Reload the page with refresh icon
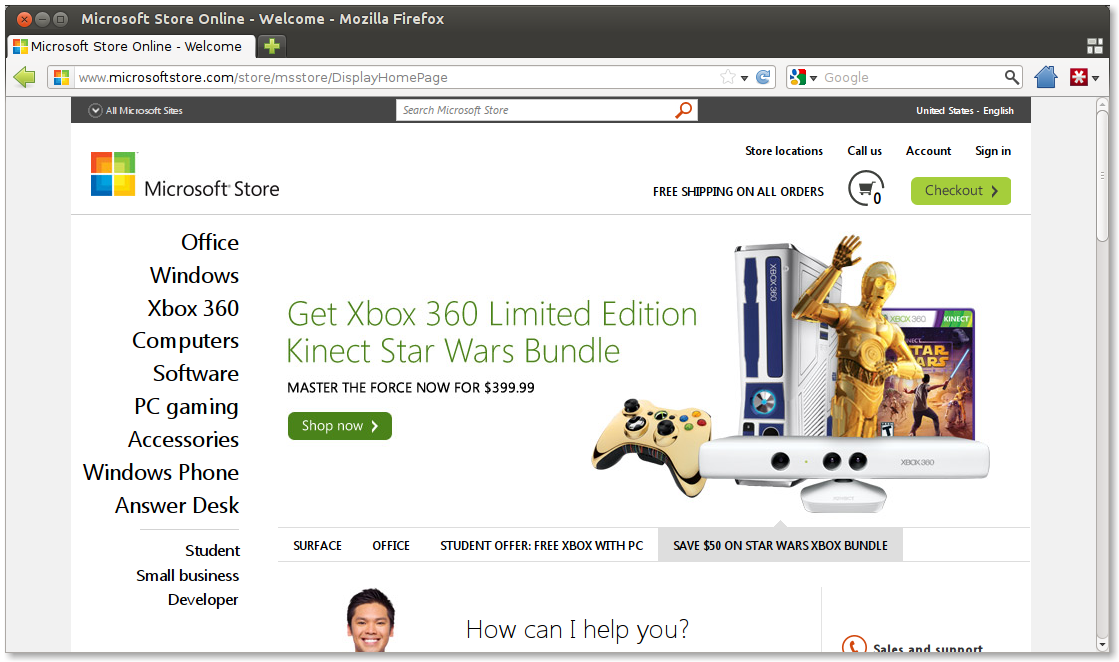The width and height of the screenshot is (1119, 662). tap(763, 77)
